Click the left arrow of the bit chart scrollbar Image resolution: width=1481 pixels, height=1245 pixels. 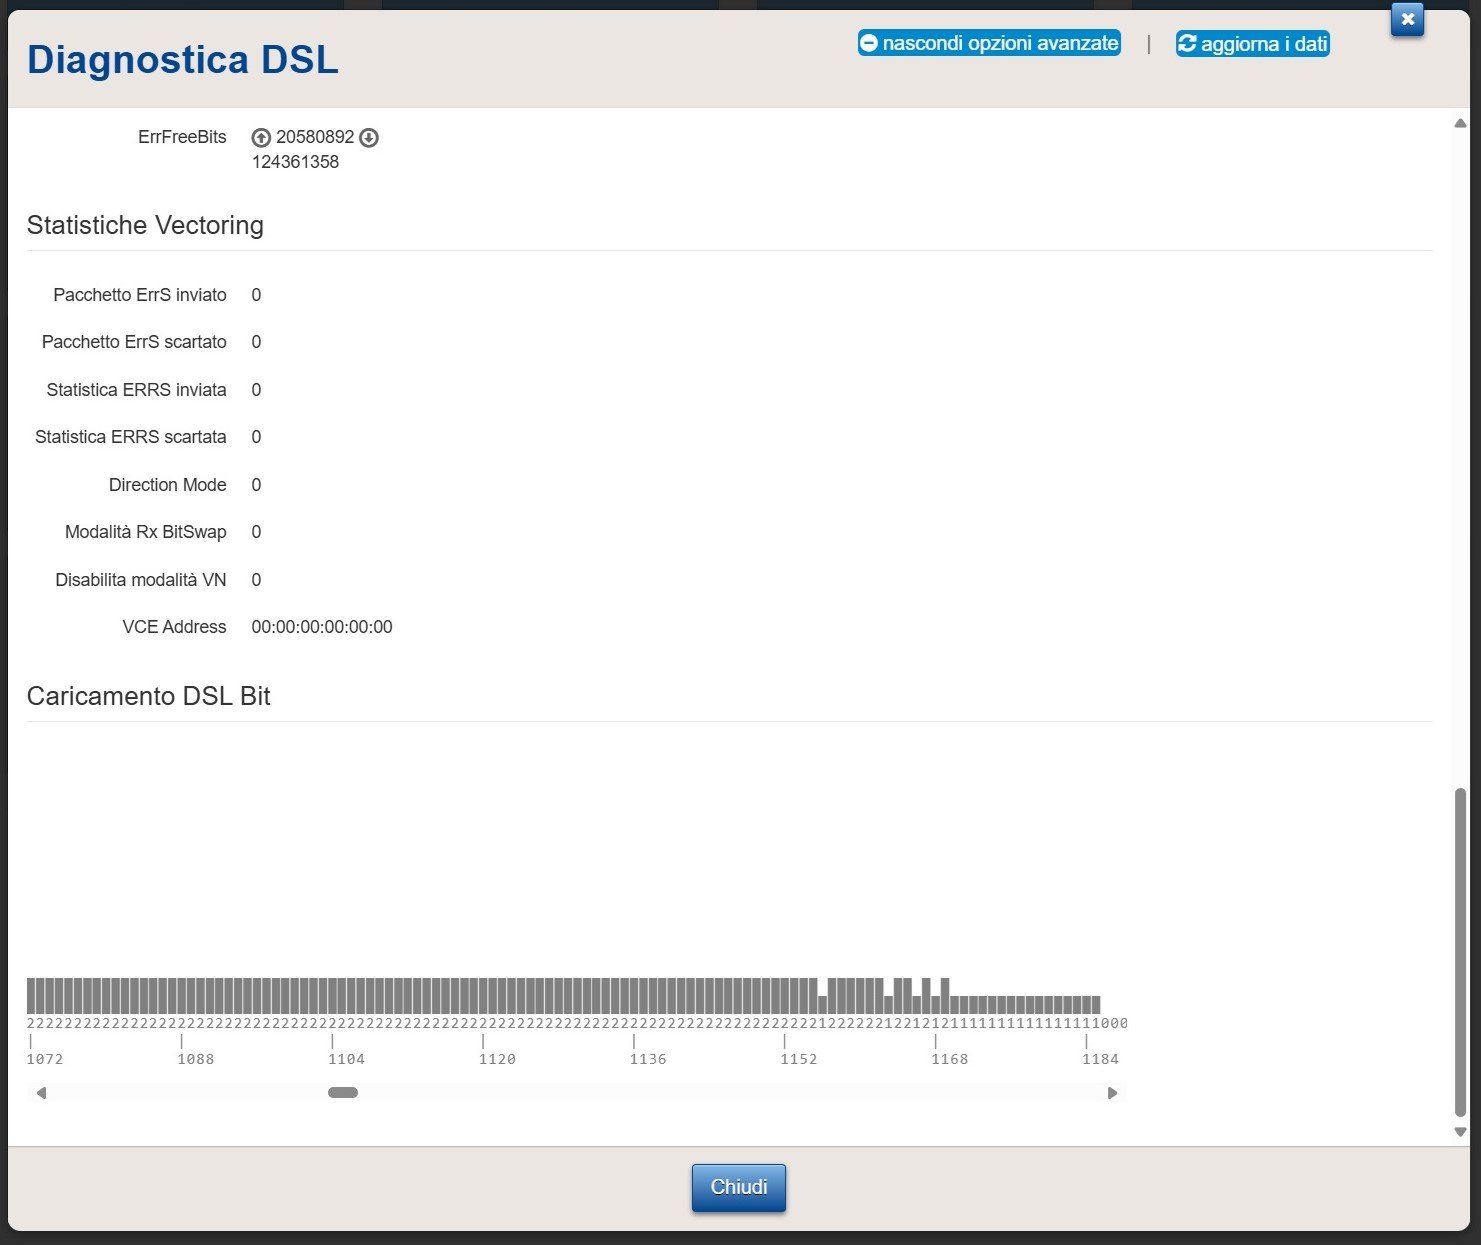click(x=41, y=1093)
